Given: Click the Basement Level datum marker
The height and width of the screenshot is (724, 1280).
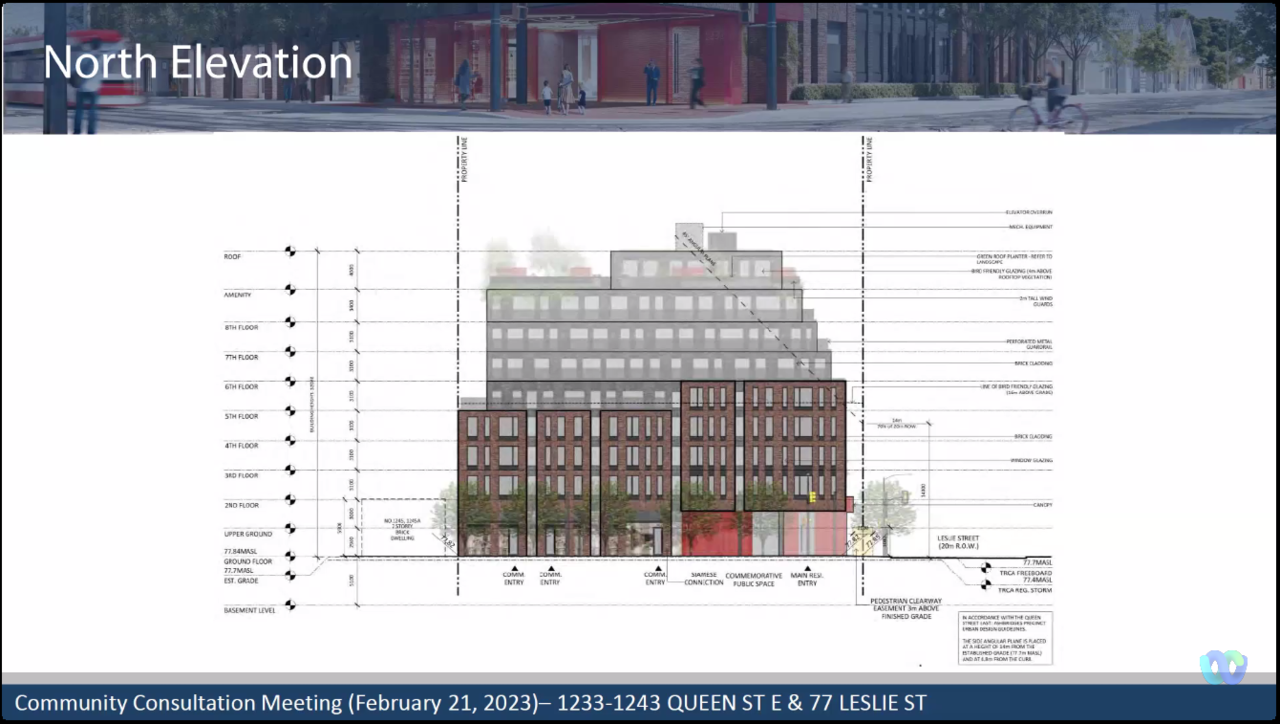Looking at the screenshot, I should click(x=290, y=605).
